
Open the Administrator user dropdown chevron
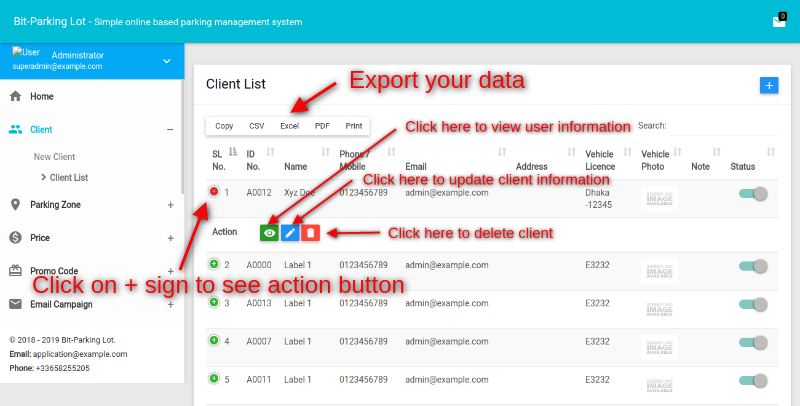coord(167,61)
